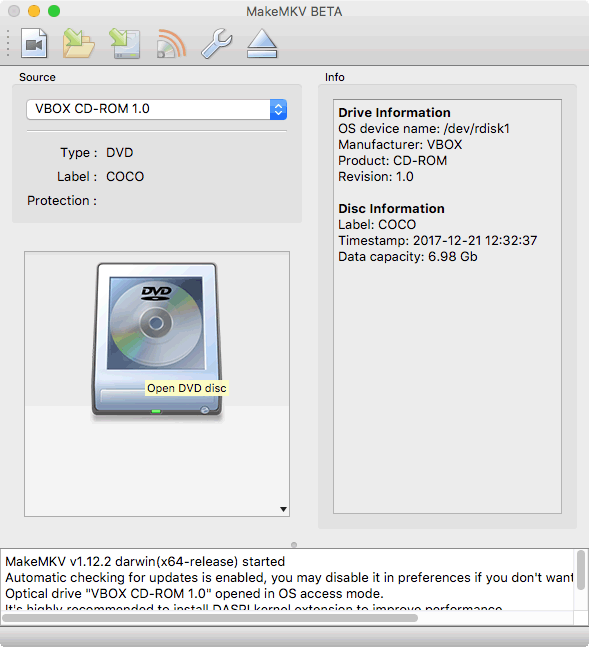Click the Open disc folder toolbar icon
589x647 pixels.
click(78, 43)
